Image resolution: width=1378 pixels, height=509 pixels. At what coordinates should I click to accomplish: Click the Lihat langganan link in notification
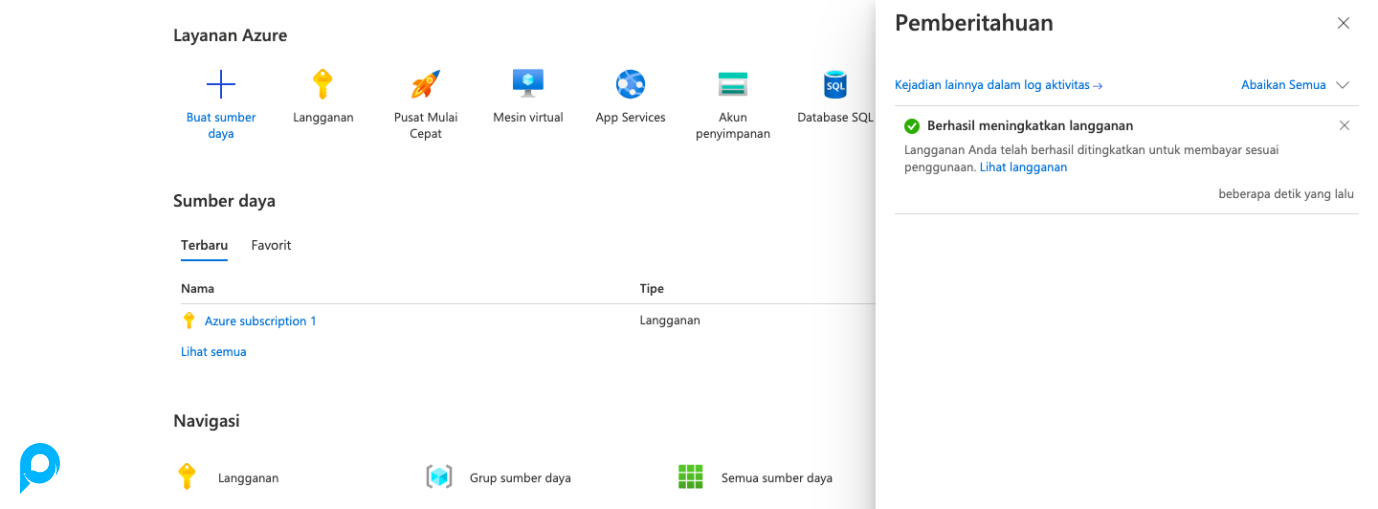(x=1023, y=167)
